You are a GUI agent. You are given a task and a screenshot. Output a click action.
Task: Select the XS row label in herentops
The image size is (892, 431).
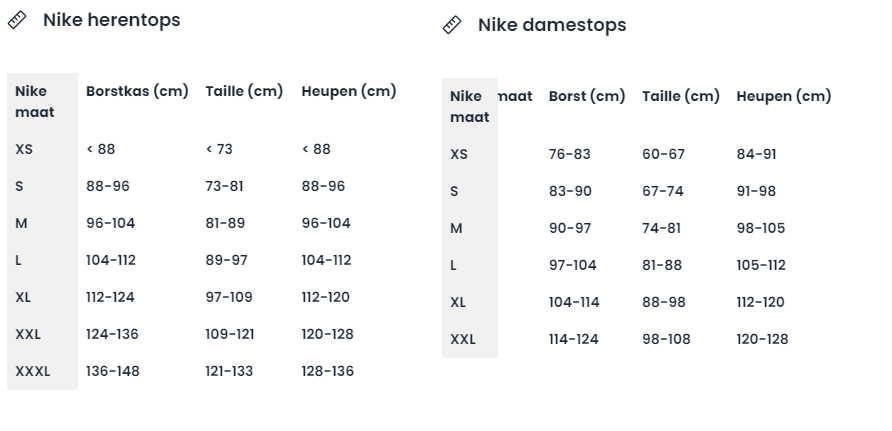(x=24, y=150)
